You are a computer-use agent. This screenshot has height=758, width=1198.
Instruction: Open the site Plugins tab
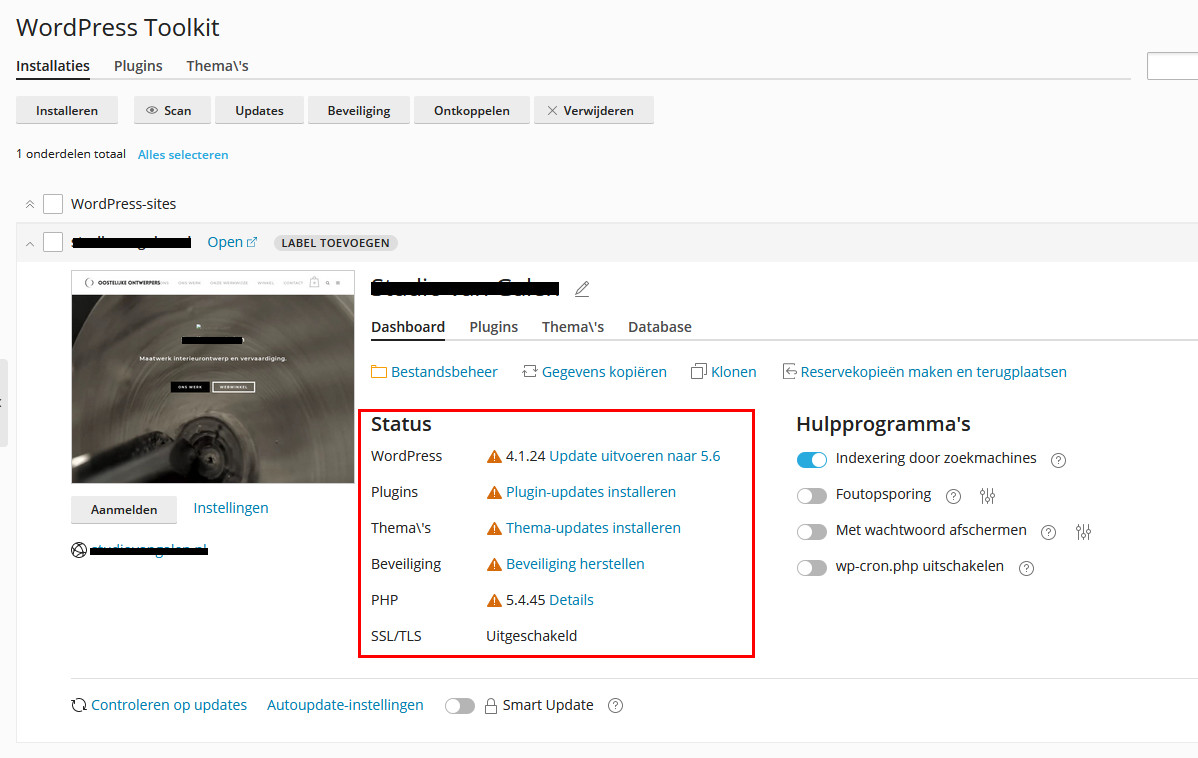click(494, 327)
